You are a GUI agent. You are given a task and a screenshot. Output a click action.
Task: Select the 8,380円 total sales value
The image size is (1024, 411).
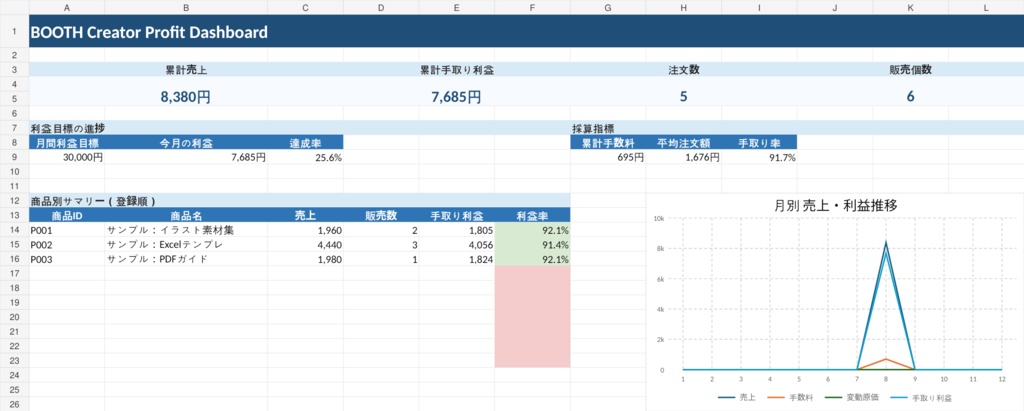[186, 97]
